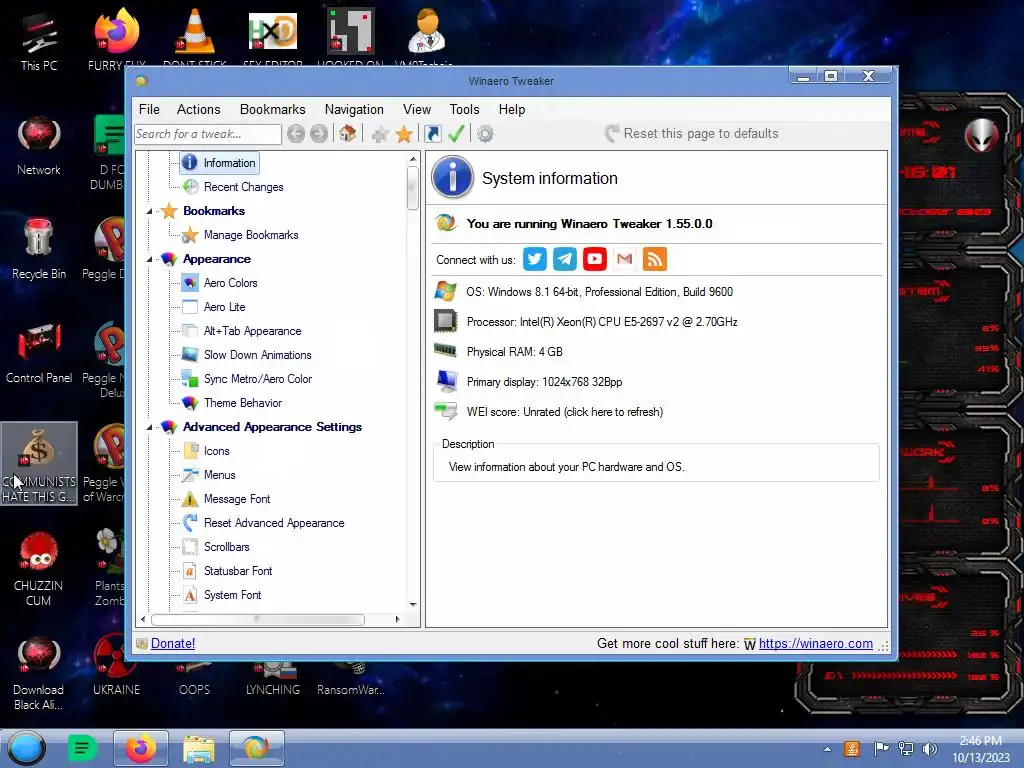
Task: Show hidden tray icons arrow
Action: point(827,750)
